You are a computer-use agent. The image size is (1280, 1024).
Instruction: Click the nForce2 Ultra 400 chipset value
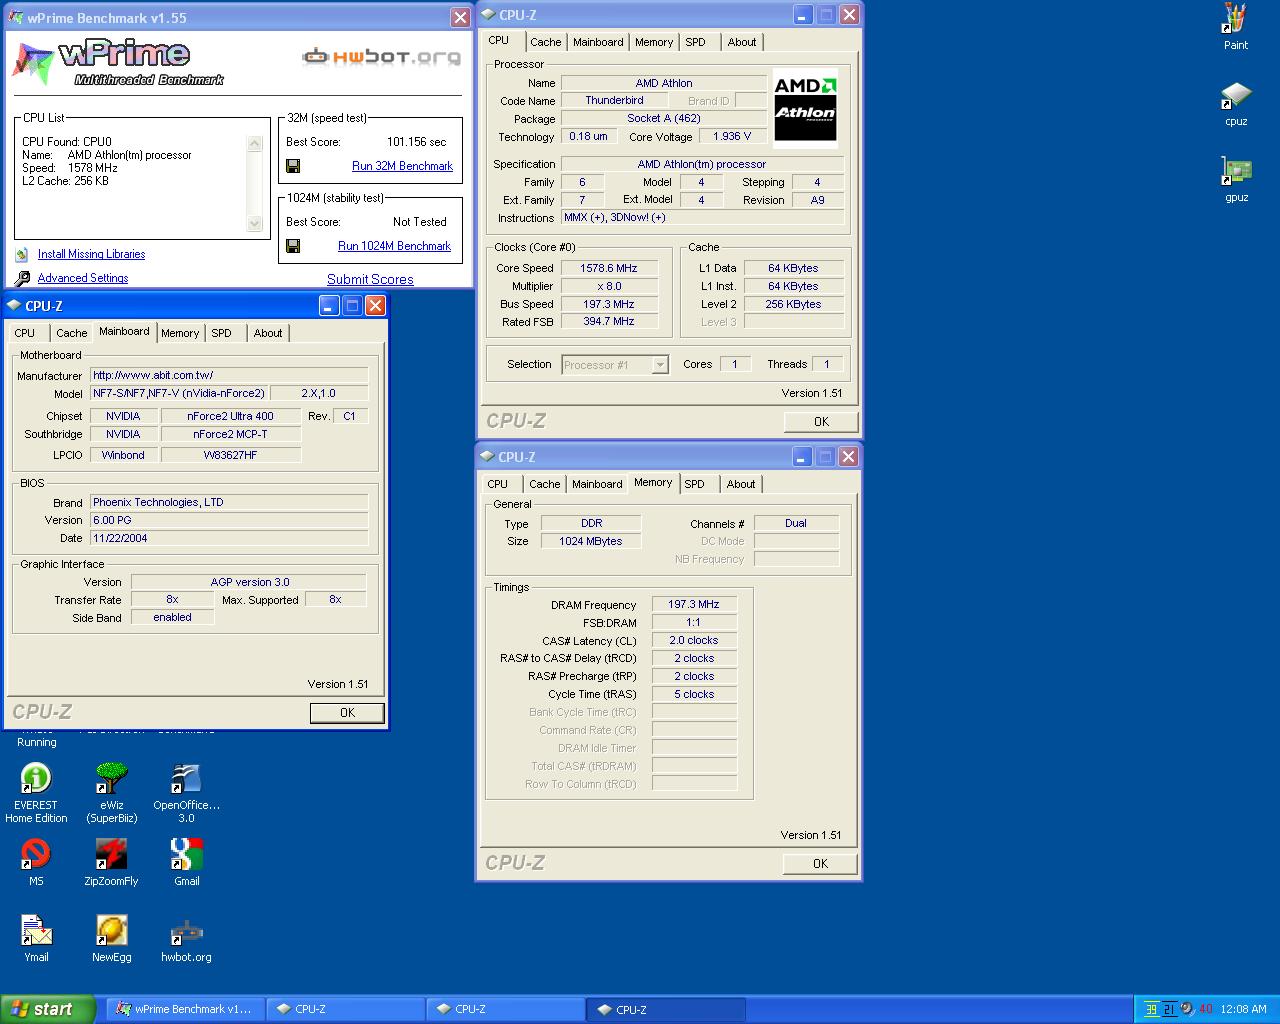(230, 416)
